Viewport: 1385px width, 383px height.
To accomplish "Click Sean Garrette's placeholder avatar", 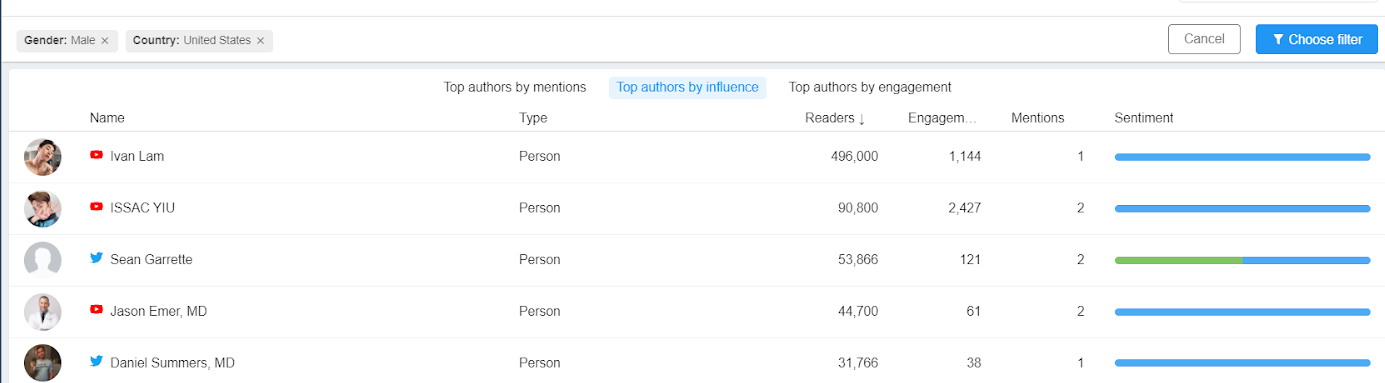I will pos(43,260).
